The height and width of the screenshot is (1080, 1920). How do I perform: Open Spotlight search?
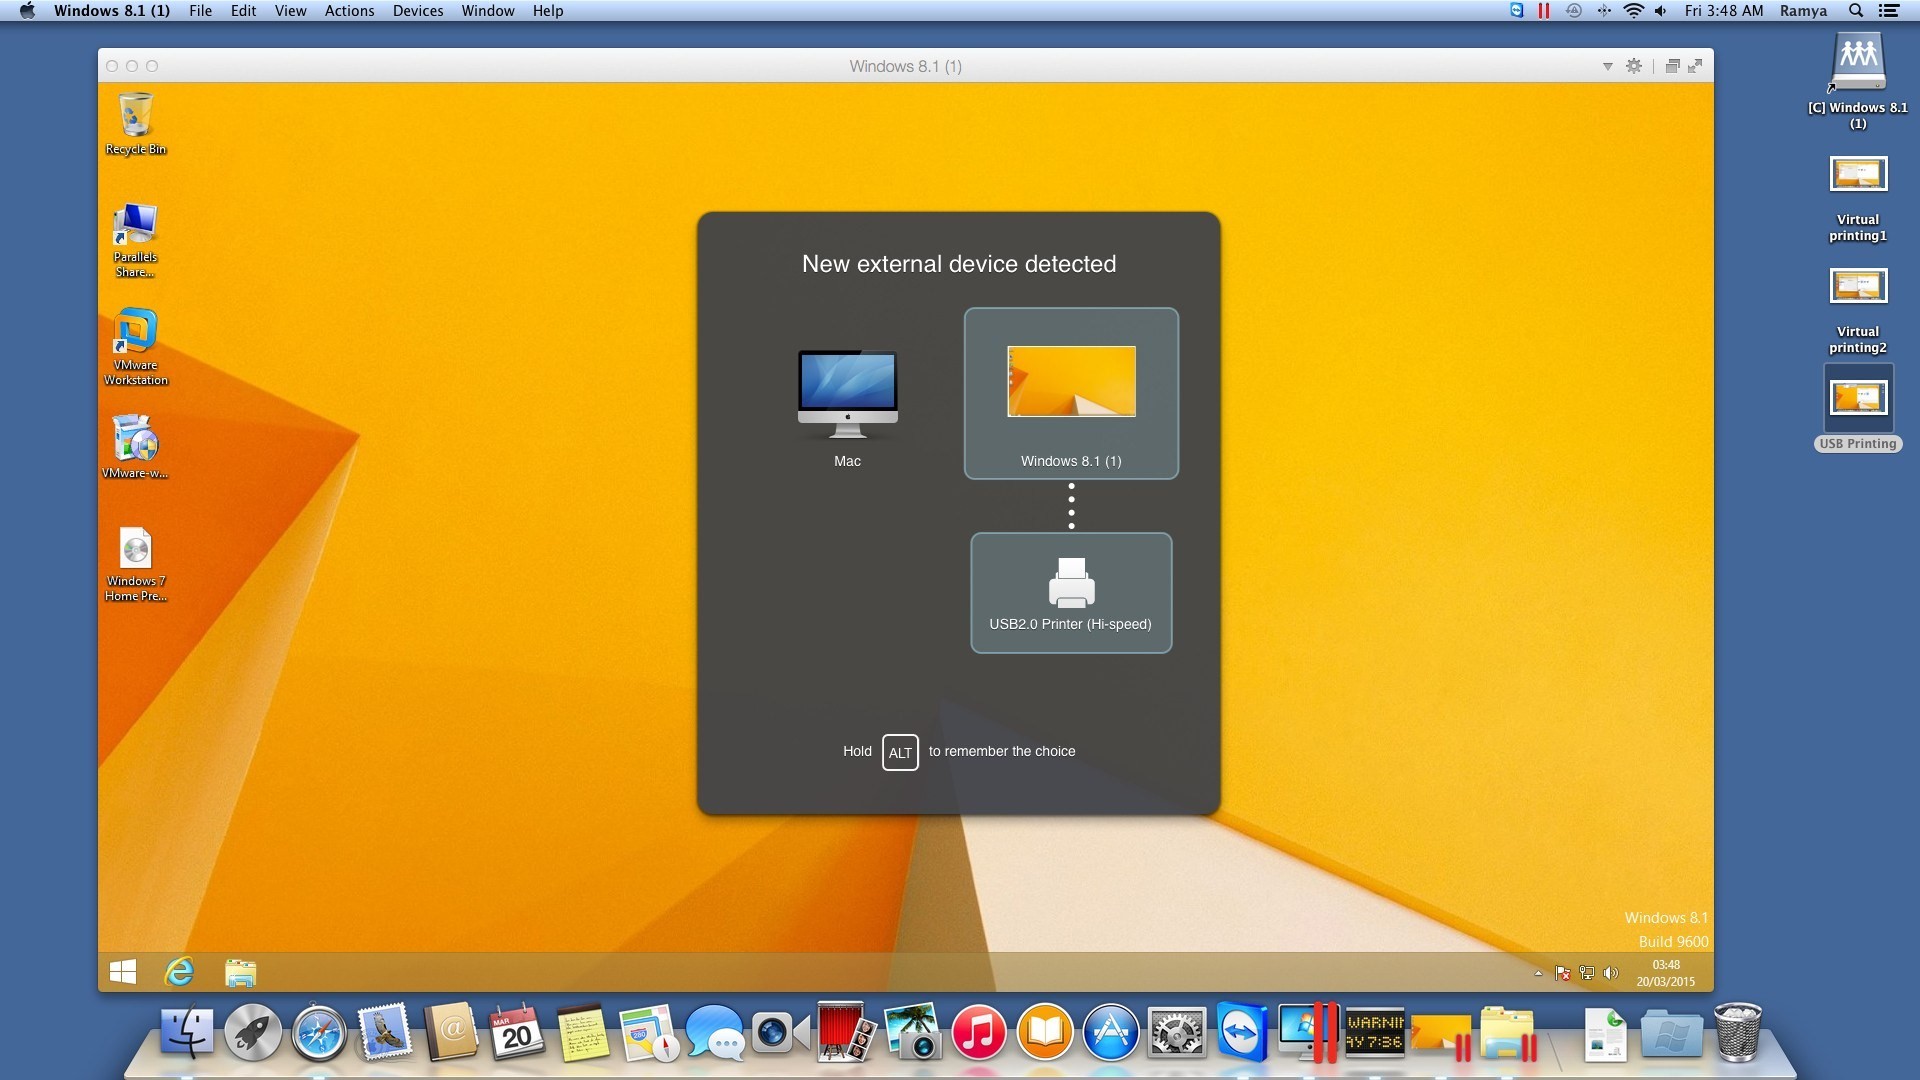pos(1856,11)
